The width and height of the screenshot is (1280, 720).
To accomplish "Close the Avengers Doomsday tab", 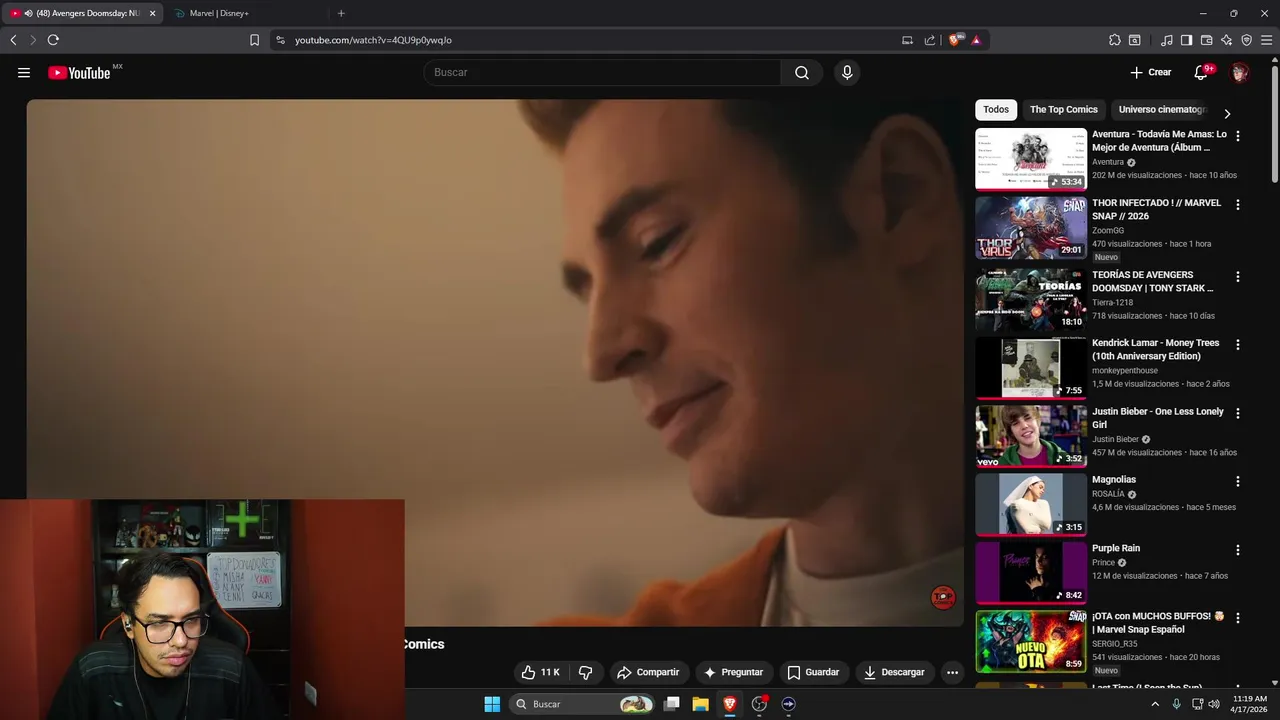I will pos(152,13).
